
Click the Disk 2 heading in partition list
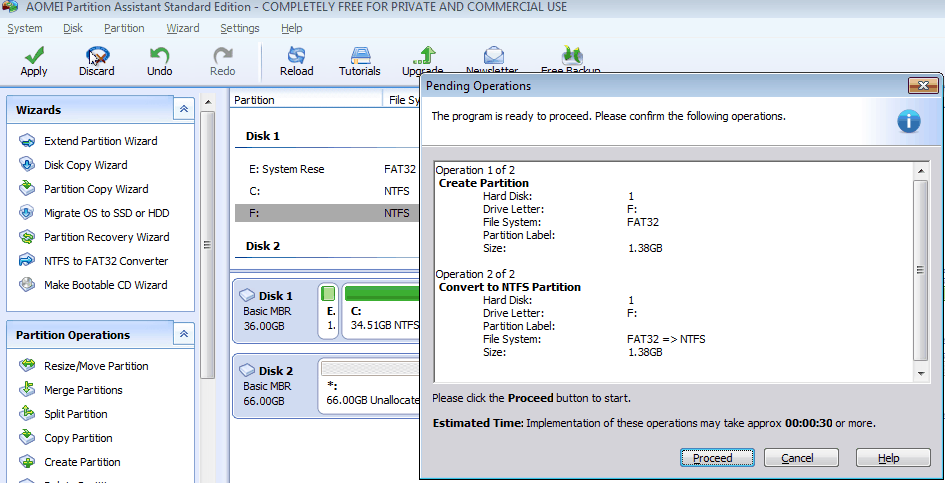263,246
